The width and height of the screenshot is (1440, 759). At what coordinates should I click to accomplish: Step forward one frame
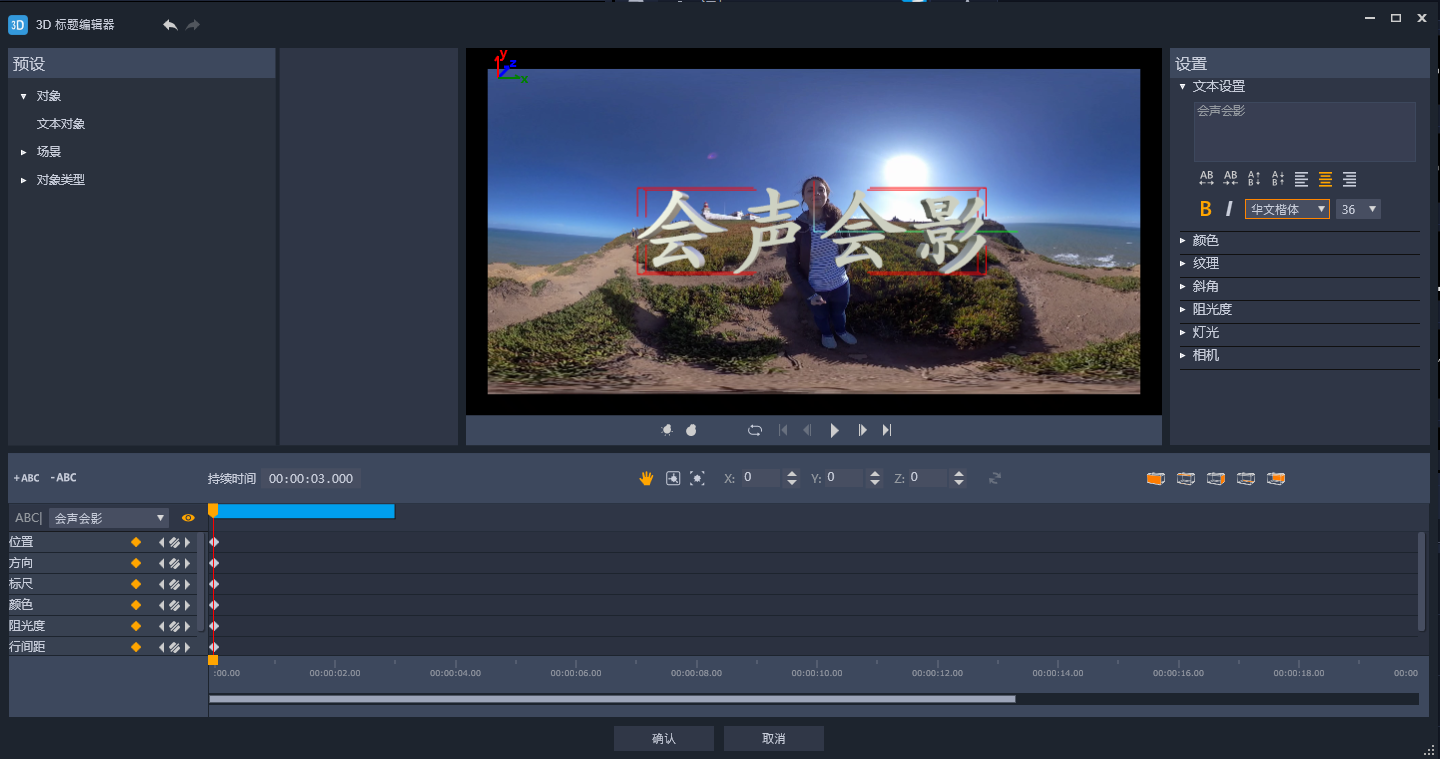[862, 430]
